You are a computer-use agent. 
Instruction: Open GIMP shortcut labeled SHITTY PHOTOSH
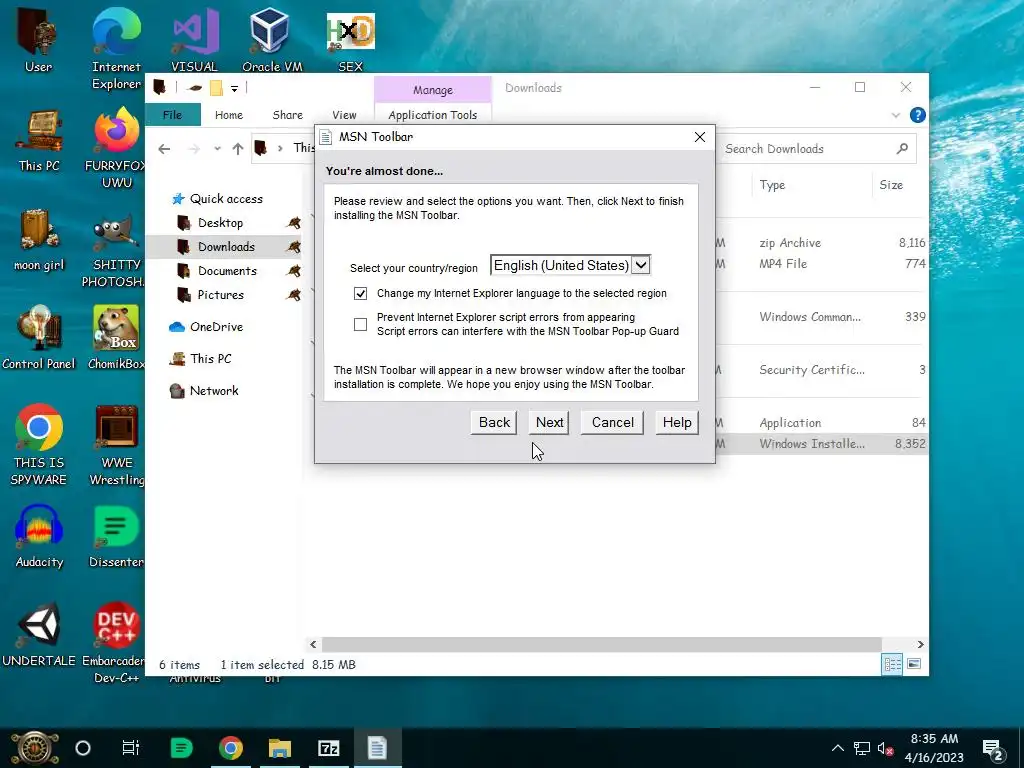116,251
